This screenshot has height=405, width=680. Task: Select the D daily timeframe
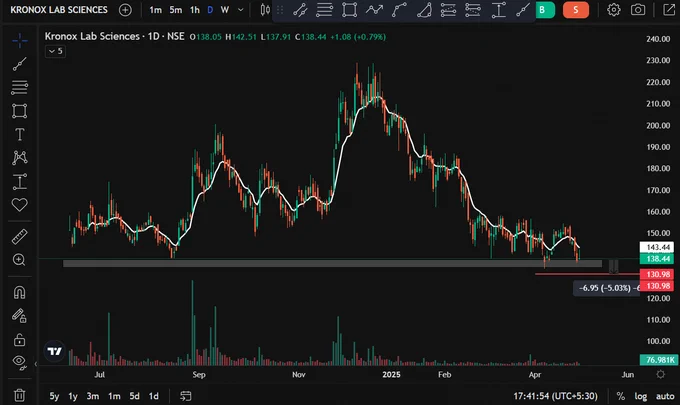click(210, 10)
